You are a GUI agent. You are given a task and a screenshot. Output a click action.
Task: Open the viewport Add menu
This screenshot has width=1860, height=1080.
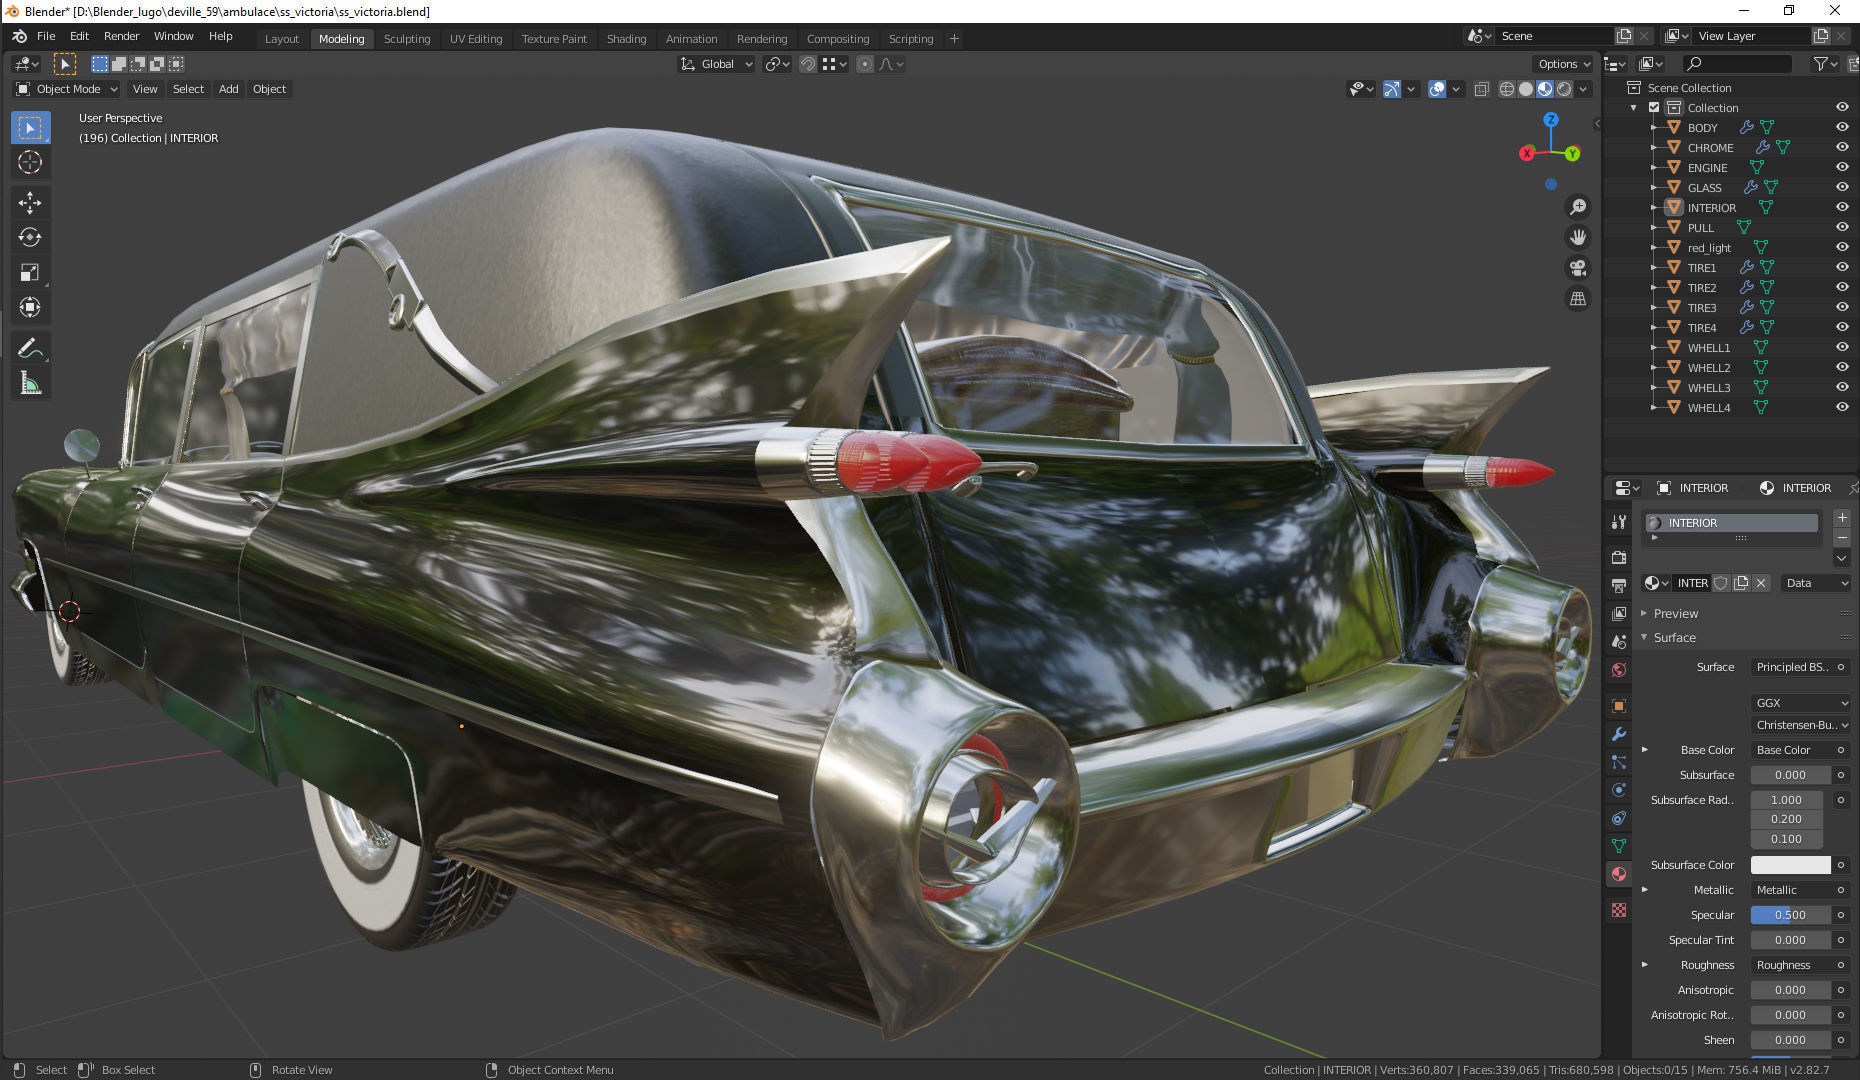click(228, 89)
